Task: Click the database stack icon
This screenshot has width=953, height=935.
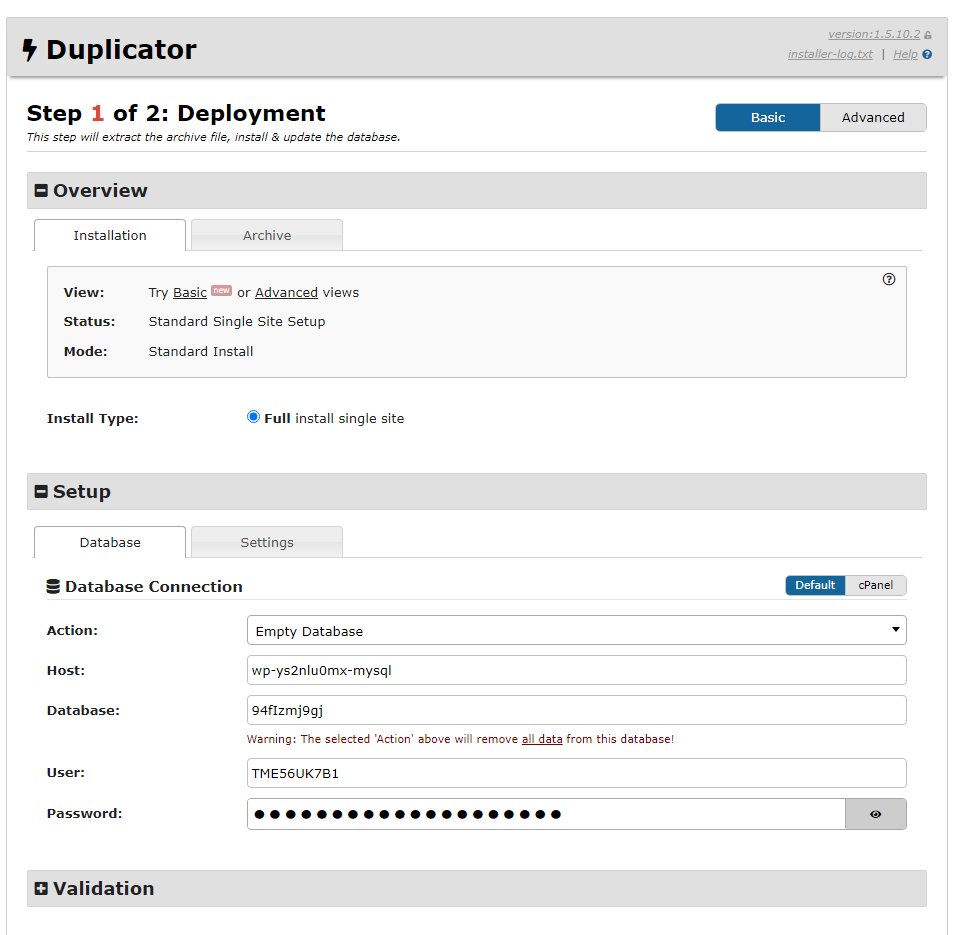Action: [53, 586]
